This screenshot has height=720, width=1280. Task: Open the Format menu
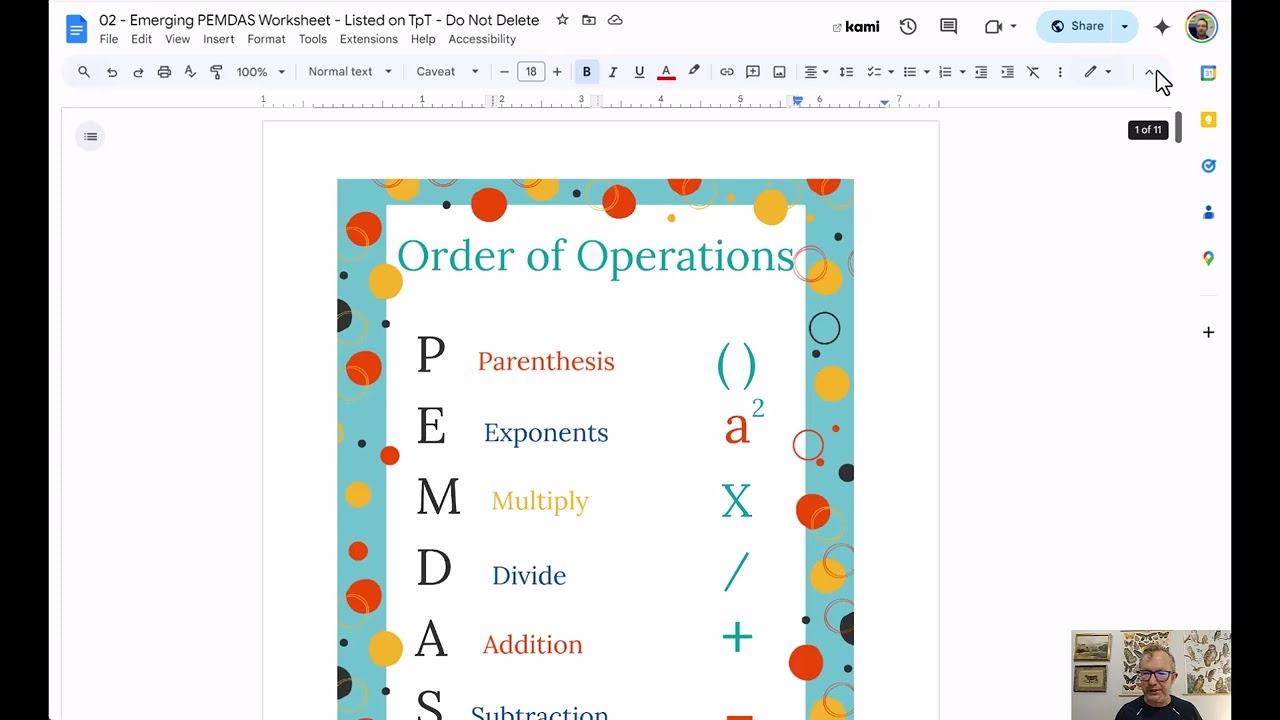pyautogui.click(x=266, y=39)
